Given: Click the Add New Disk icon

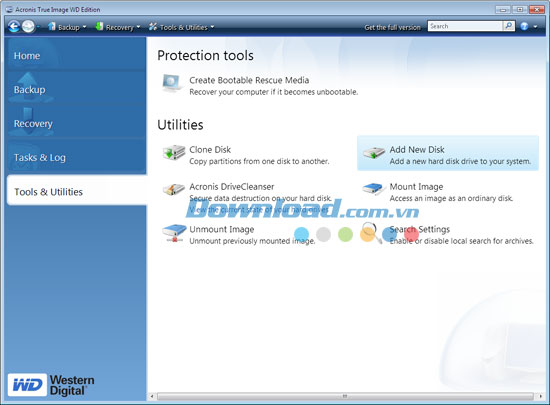Looking at the screenshot, I should click(x=374, y=153).
